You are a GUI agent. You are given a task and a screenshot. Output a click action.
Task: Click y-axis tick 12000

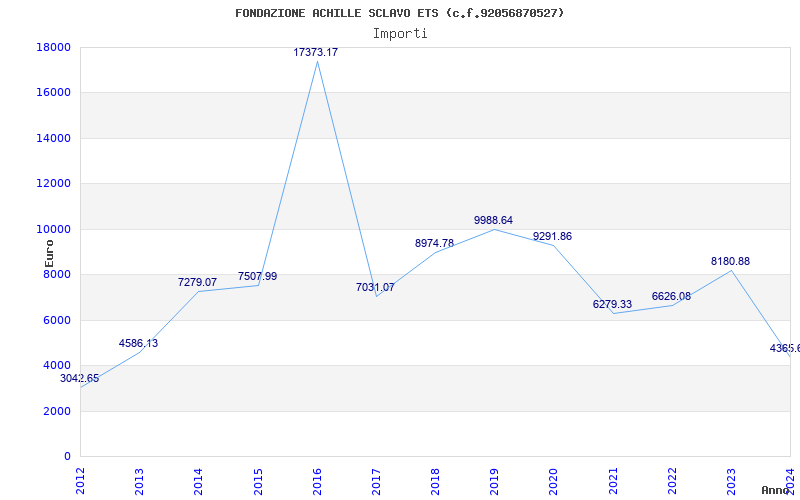tap(53, 184)
